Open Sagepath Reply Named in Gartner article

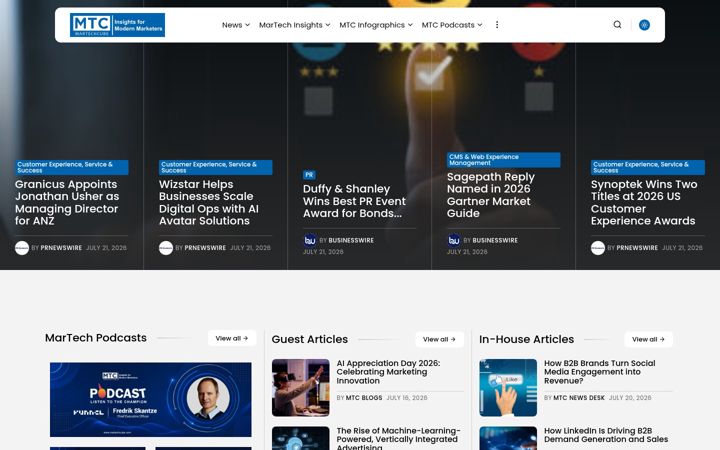click(490, 195)
